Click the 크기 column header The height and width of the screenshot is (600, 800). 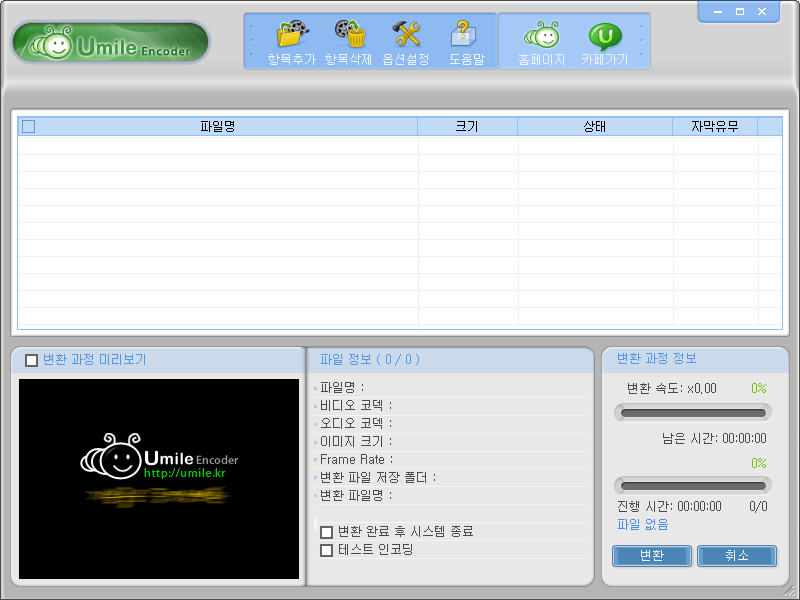coord(467,127)
